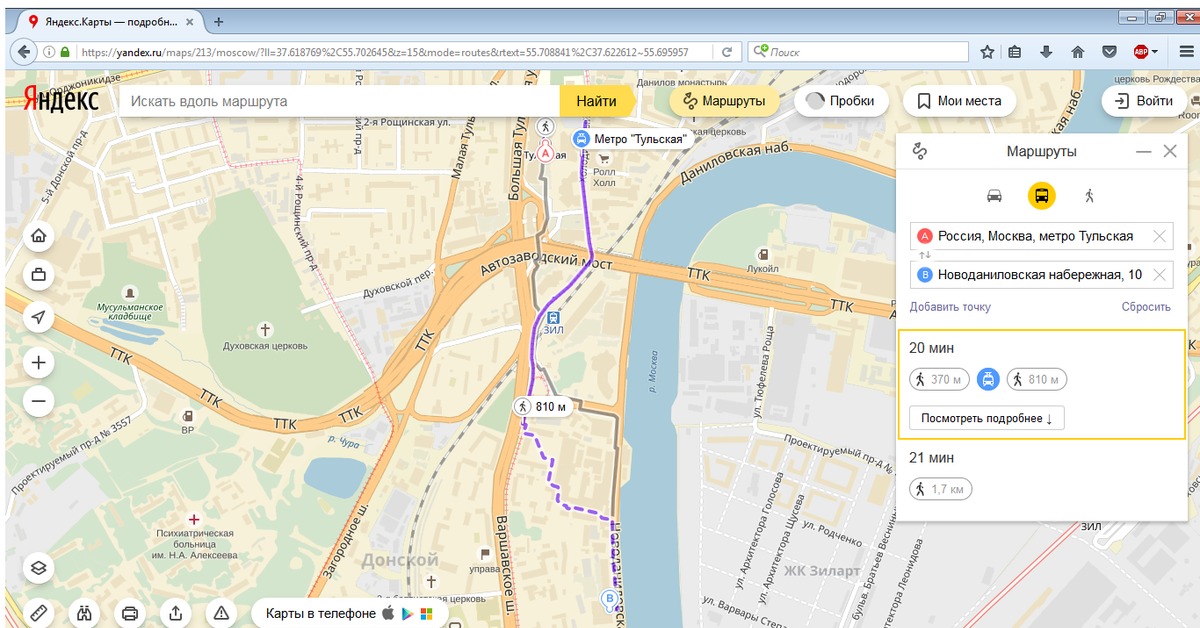The image size is (1200, 628).
Task: Click the Home place icon on left sidebar
Action: (x=39, y=236)
